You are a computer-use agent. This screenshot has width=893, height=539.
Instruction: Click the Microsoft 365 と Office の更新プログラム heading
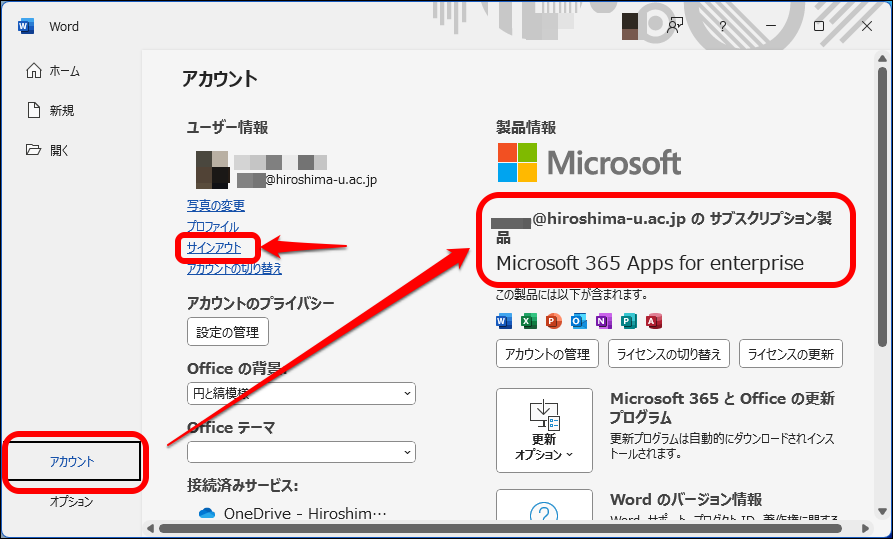click(x=722, y=408)
